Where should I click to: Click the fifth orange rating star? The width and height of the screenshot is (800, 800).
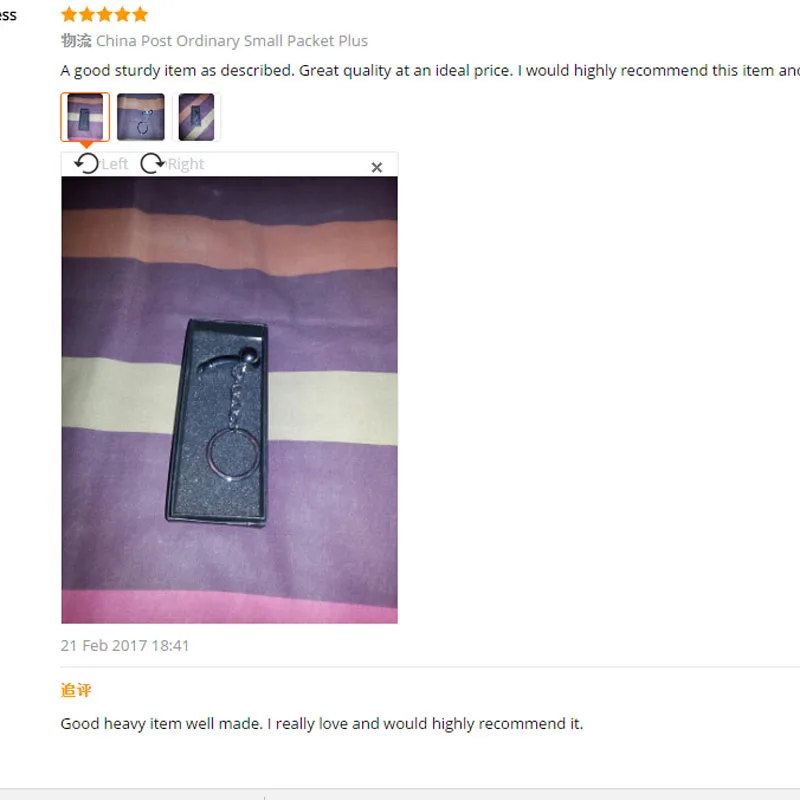point(140,14)
